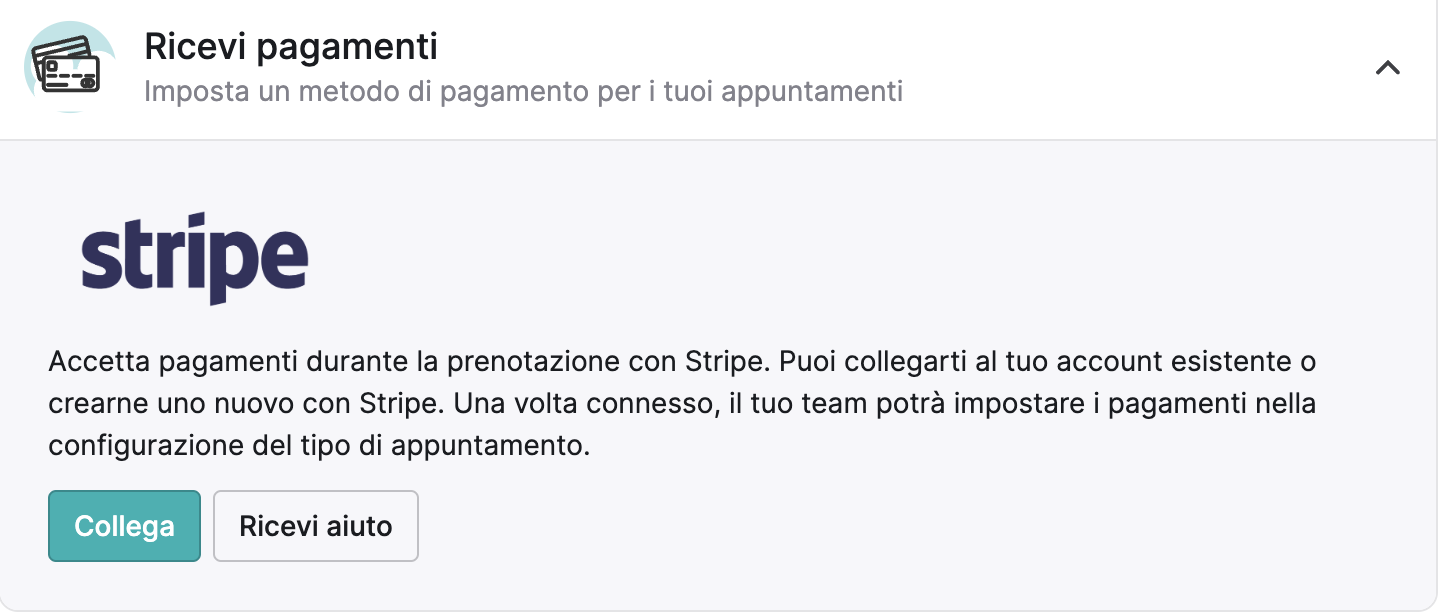The height and width of the screenshot is (612, 1438).
Task: Click the Stripe logo
Action: click(195, 258)
